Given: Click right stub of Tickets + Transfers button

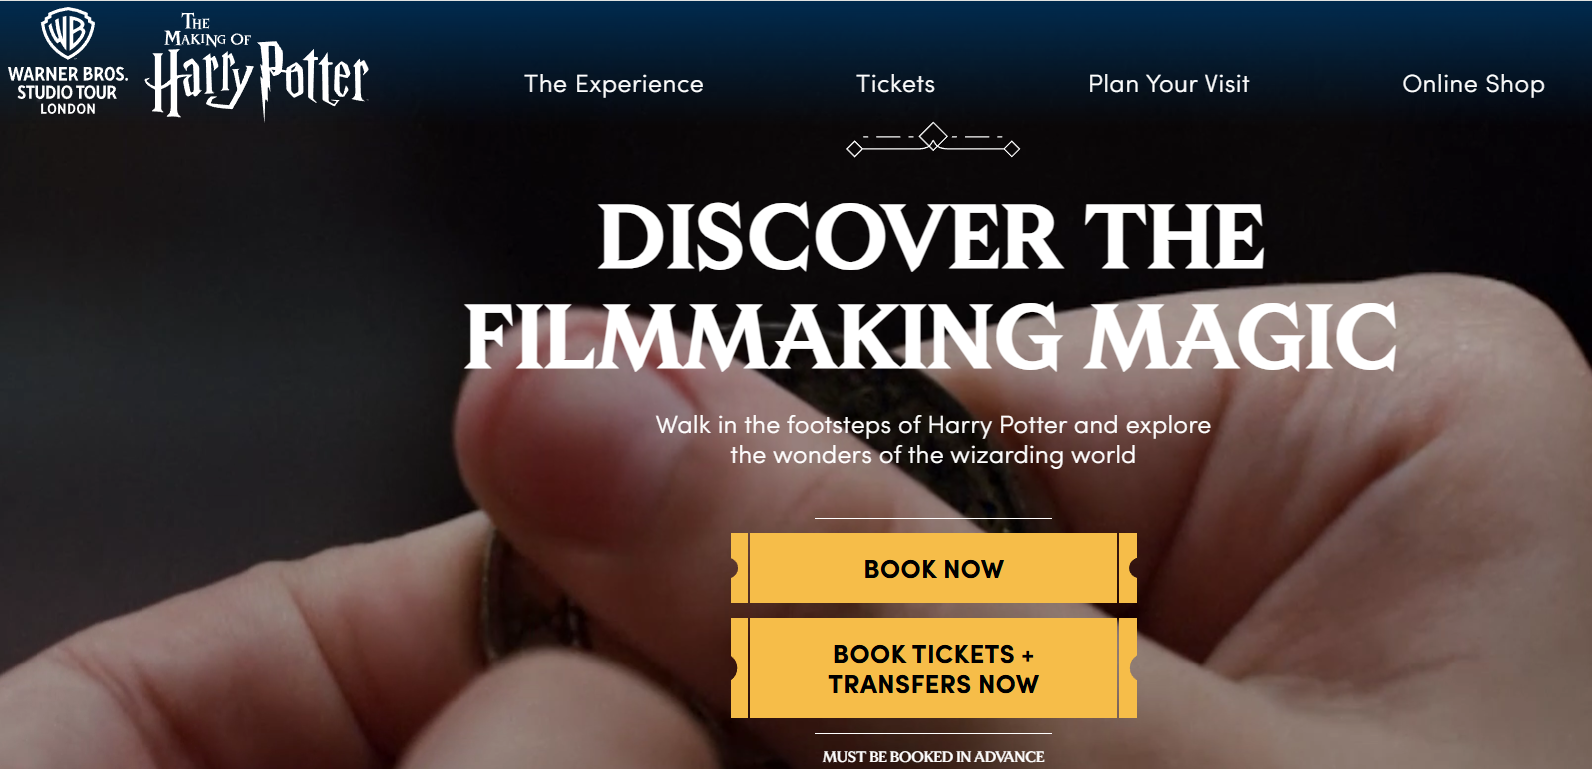Looking at the screenshot, I should pyautogui.click(x=1128, y=668).
